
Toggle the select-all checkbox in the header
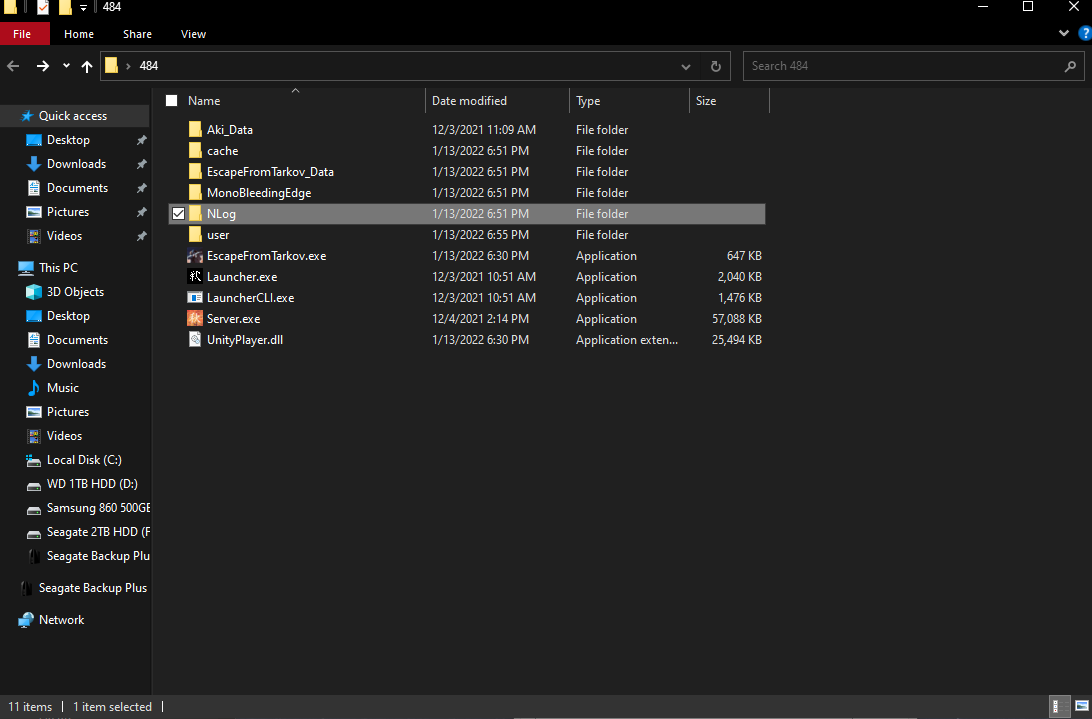[x=171, y=101]
